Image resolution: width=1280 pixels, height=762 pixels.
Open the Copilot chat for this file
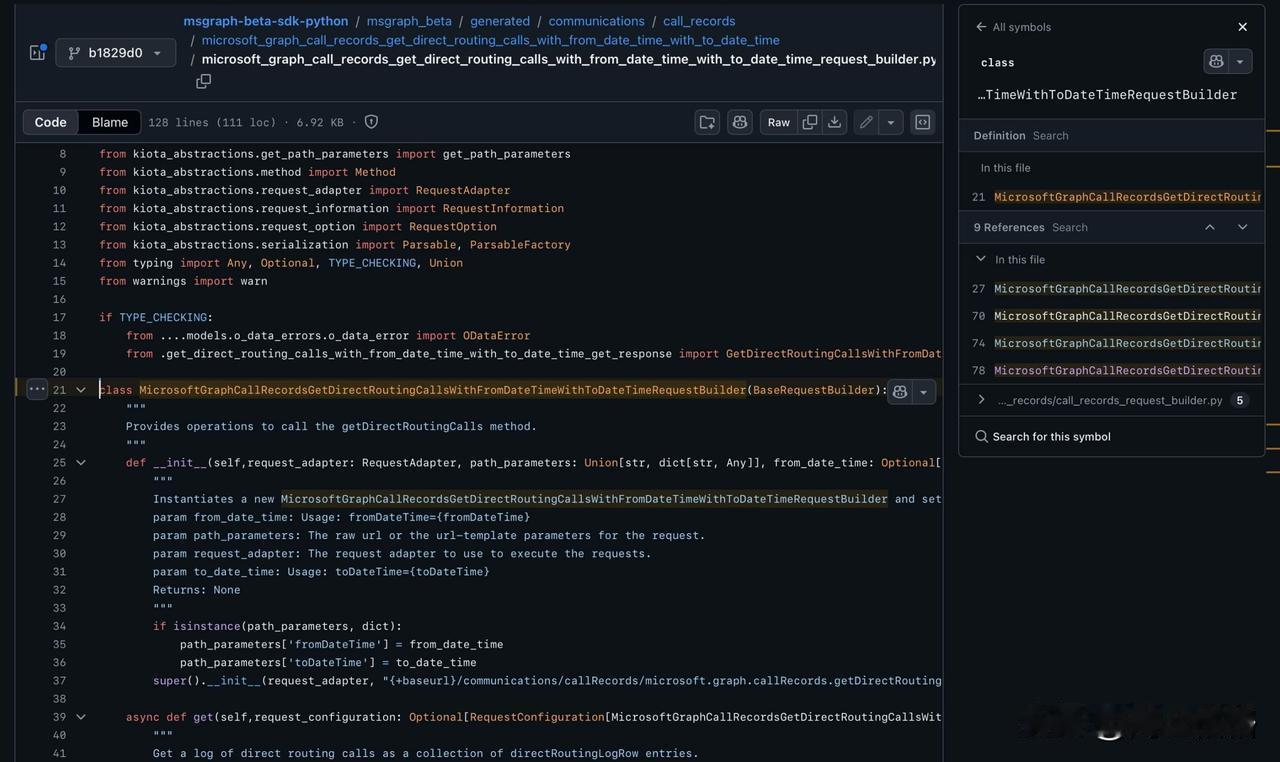[740, 122]
